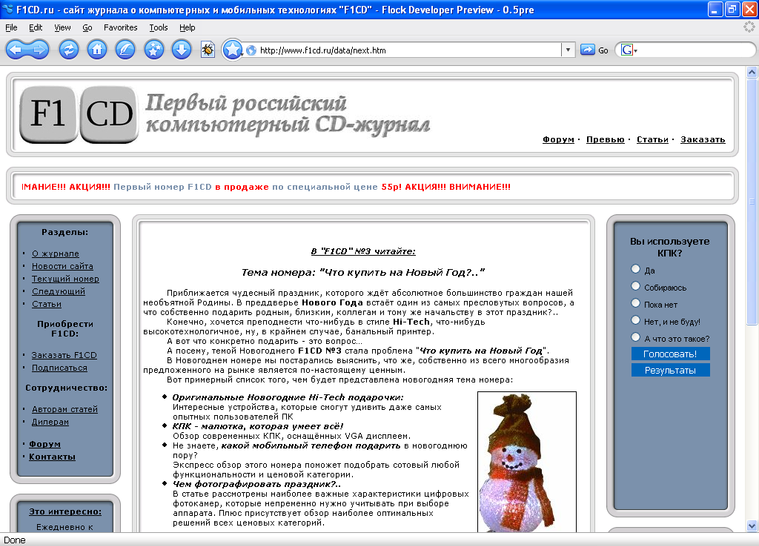Screen dimensions: 759x546
Task: Reload the page with the refresh icon
Action: coord(69,49)
